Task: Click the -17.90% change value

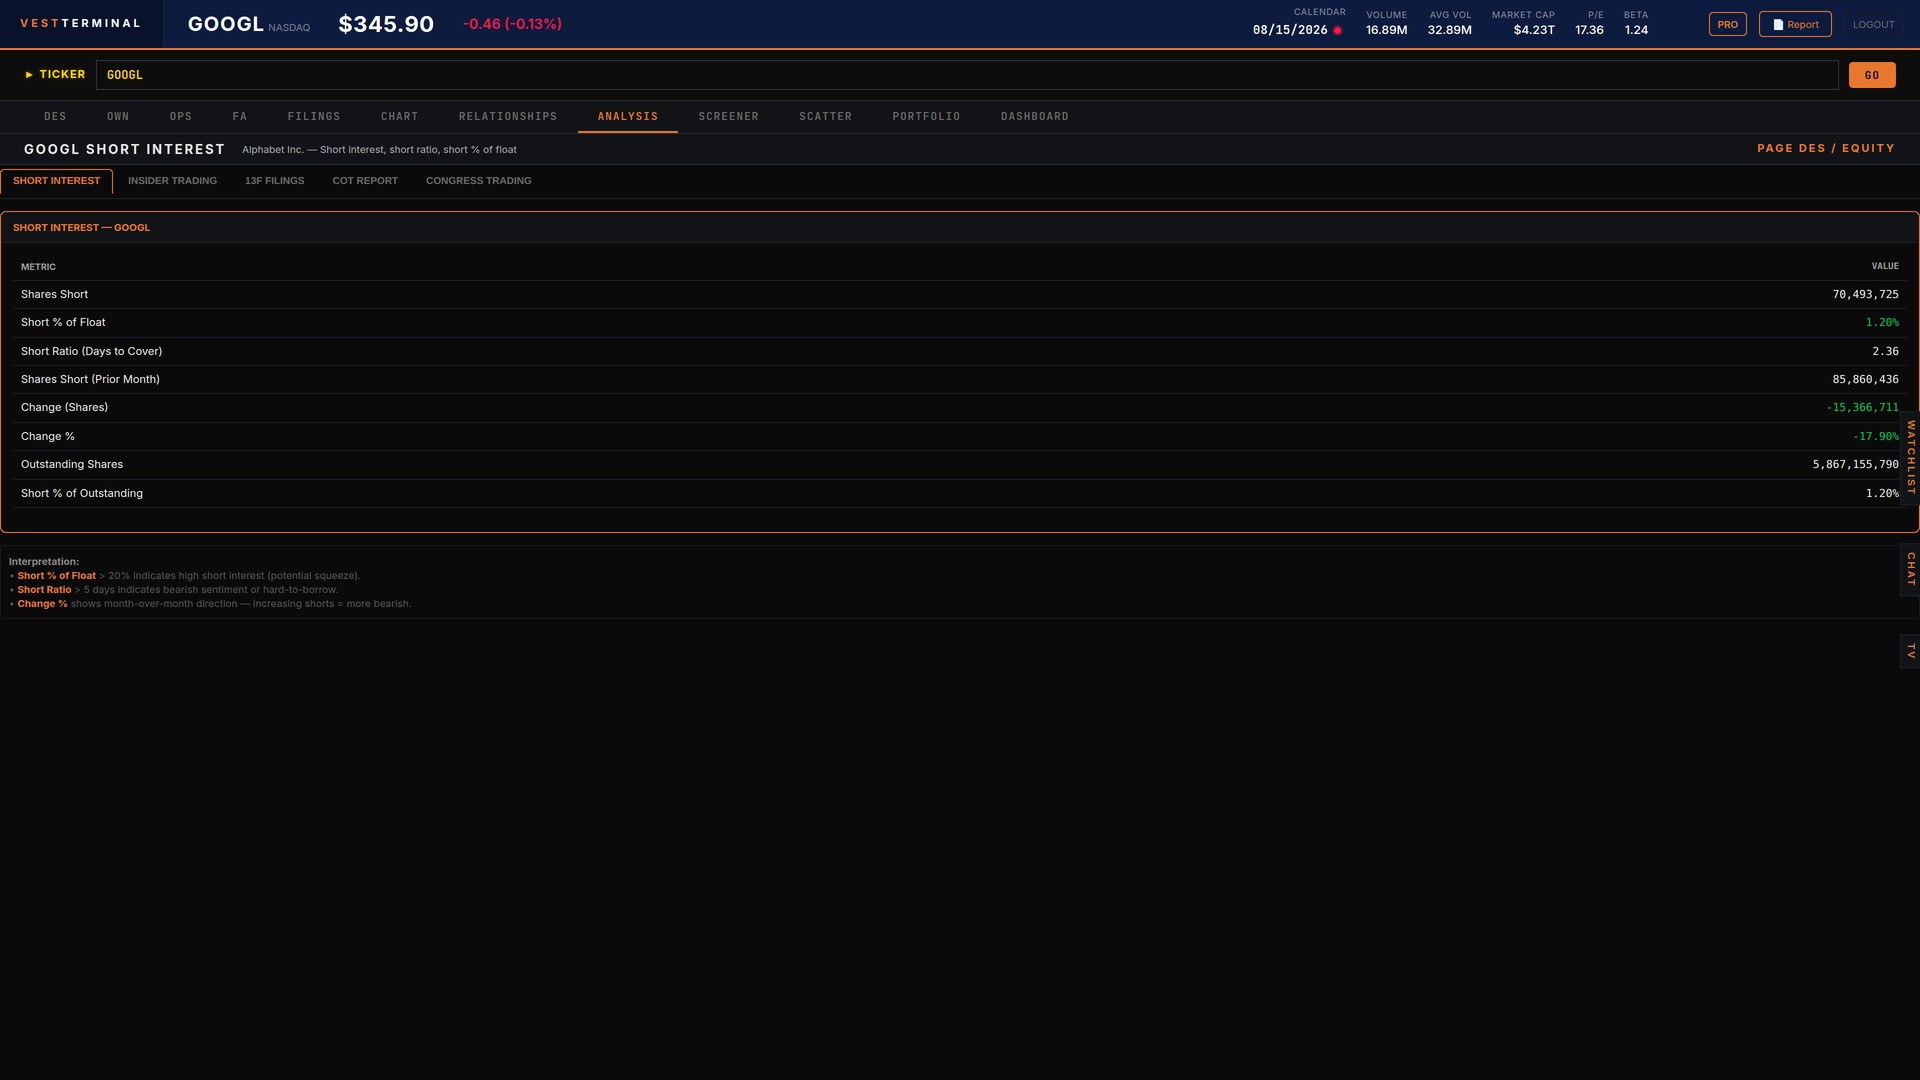Action: click(1875, 436)
